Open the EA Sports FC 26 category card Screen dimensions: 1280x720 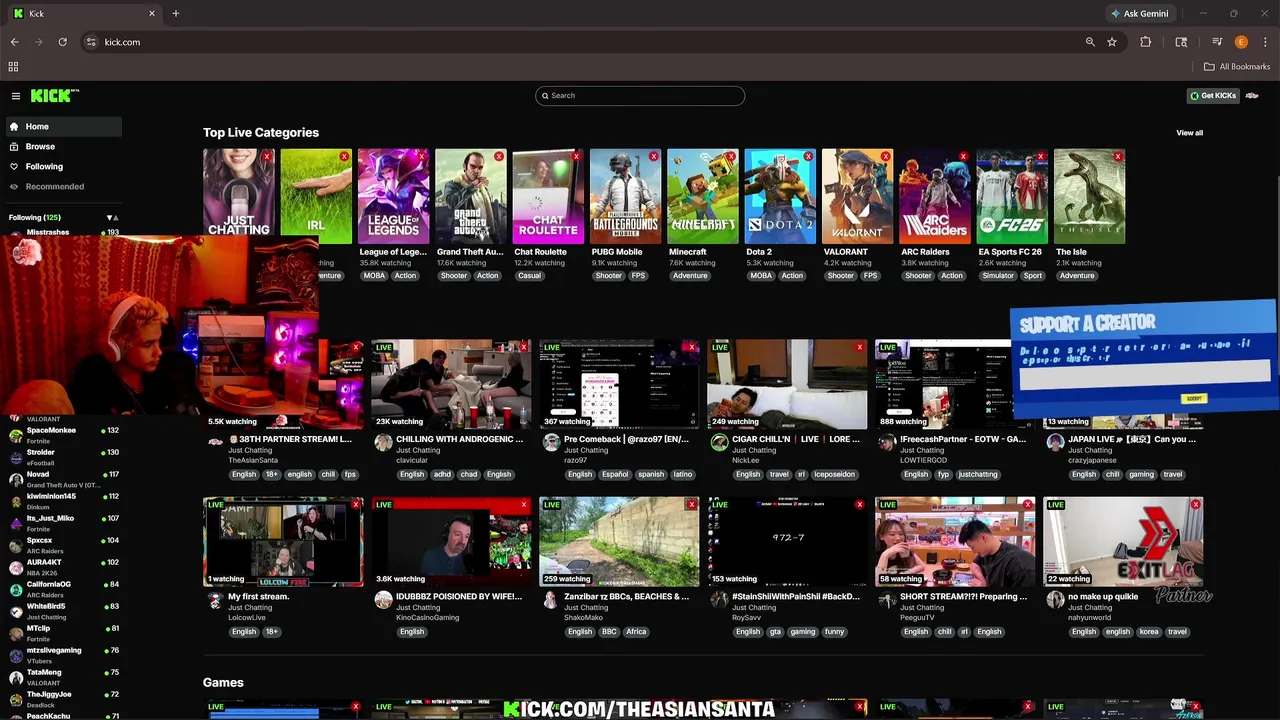(1013, 196)
